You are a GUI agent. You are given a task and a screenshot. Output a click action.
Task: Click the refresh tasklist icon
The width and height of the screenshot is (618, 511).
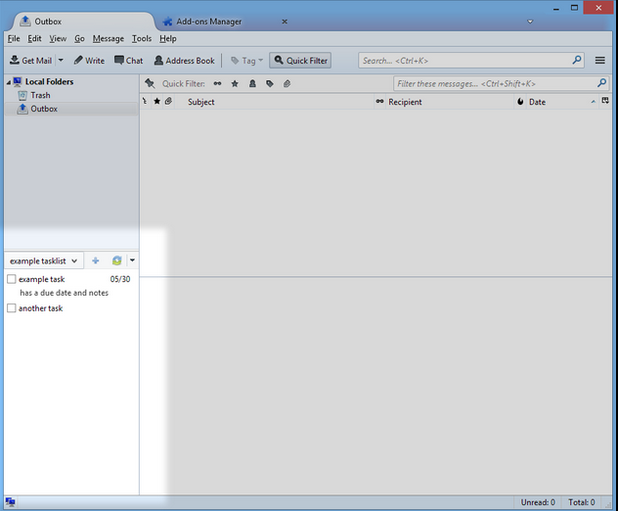(x=117, y=261)
